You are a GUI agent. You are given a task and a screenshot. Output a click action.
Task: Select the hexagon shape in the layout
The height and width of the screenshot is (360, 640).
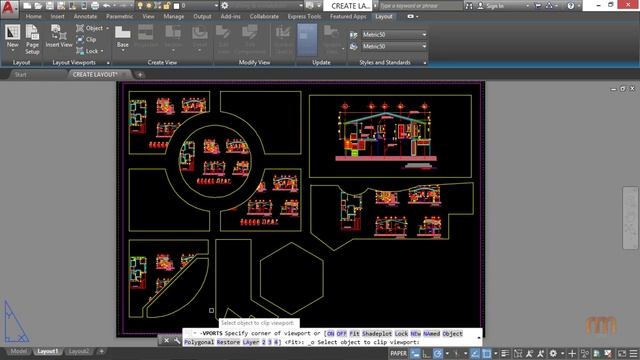pyautogui.click(x=292, y=278)
